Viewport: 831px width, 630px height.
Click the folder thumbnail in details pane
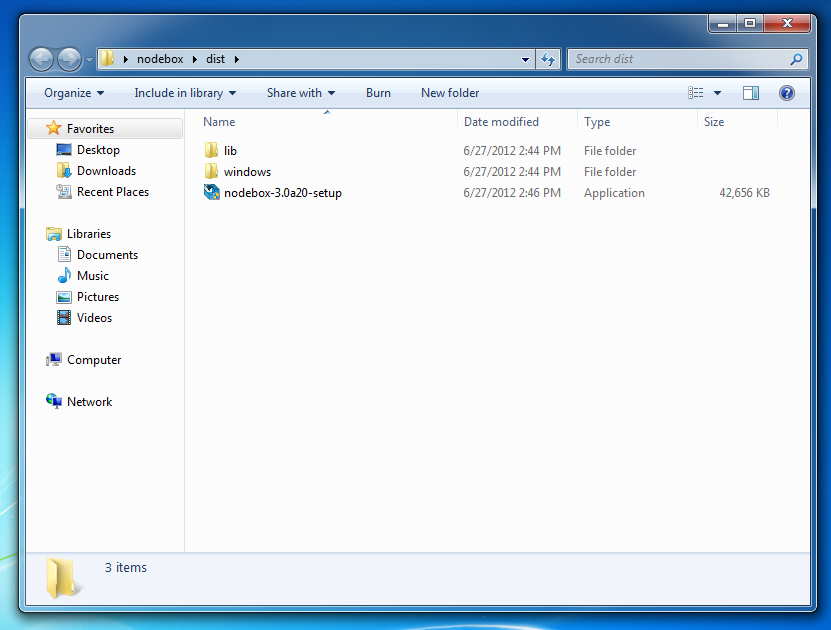(63, 578)
